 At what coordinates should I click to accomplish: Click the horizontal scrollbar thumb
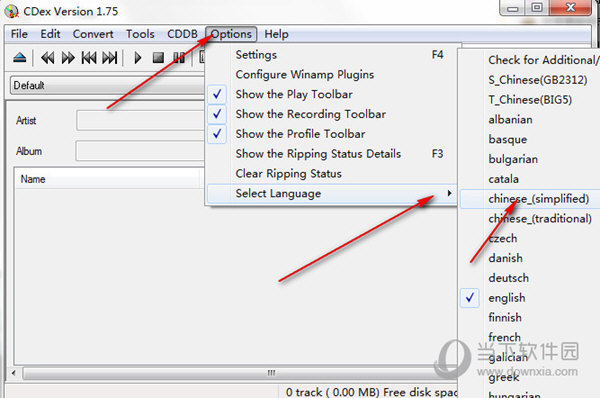[241, 373]
